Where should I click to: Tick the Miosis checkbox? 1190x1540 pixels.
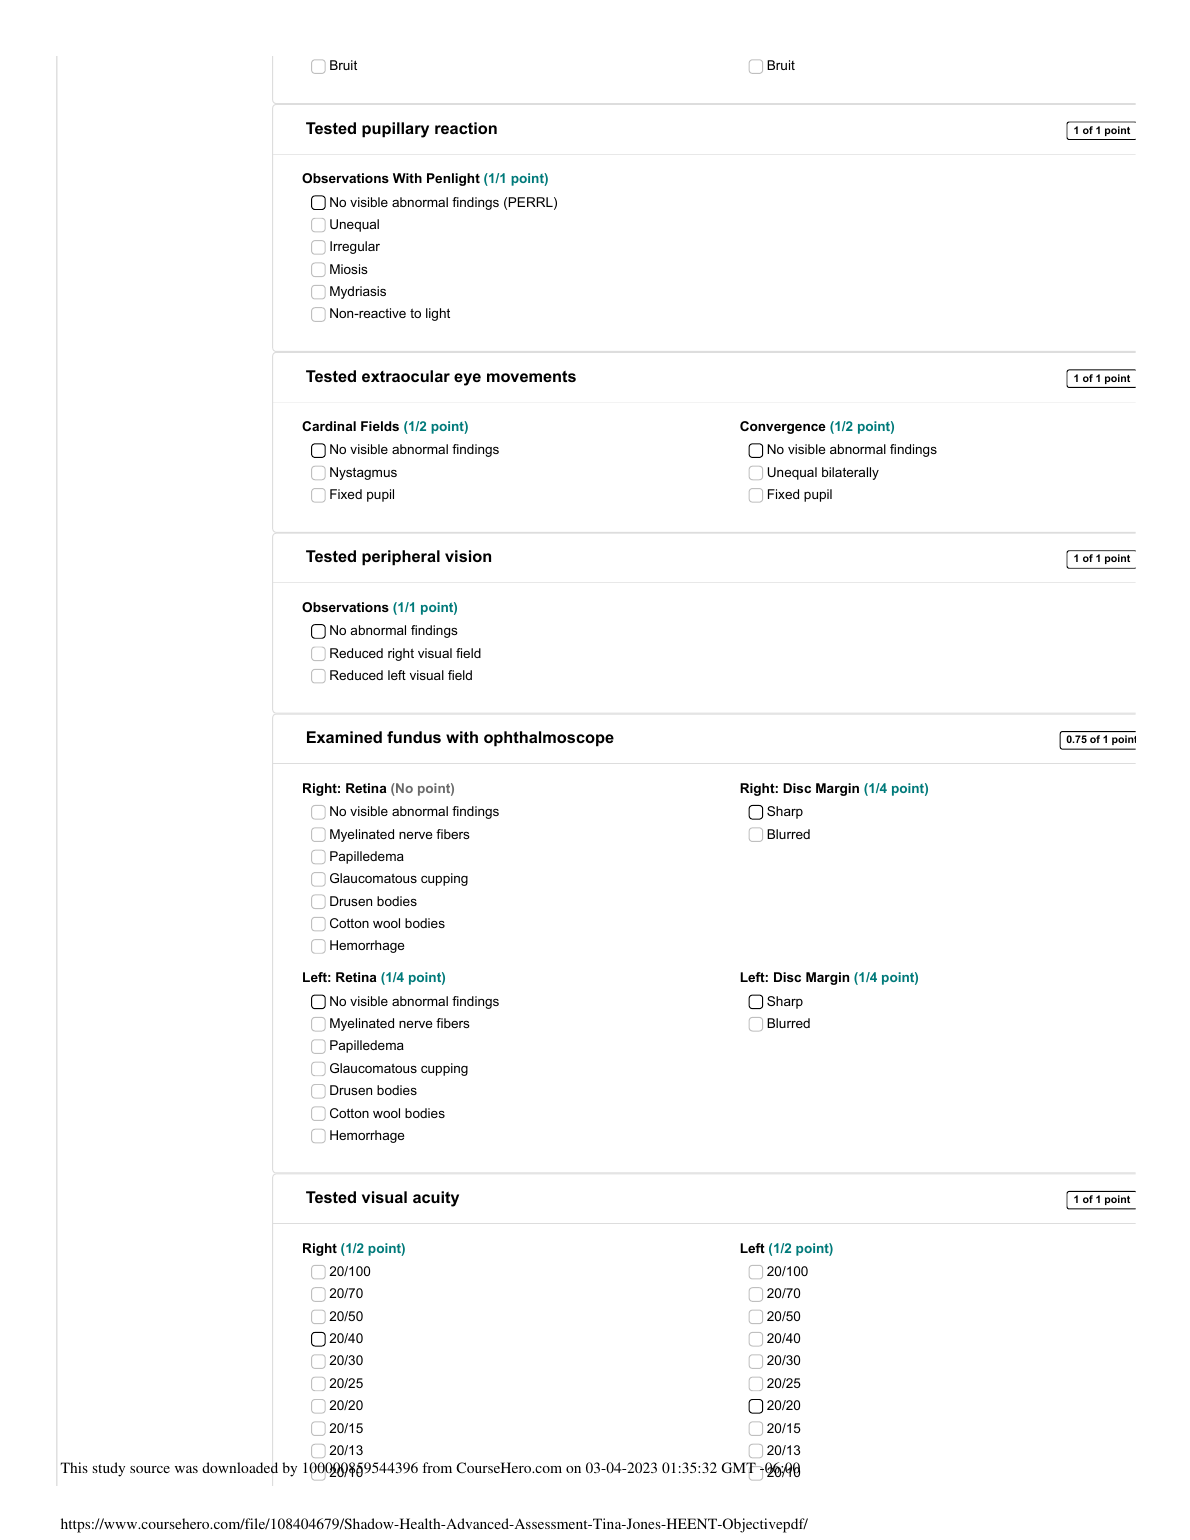[318, 270]
